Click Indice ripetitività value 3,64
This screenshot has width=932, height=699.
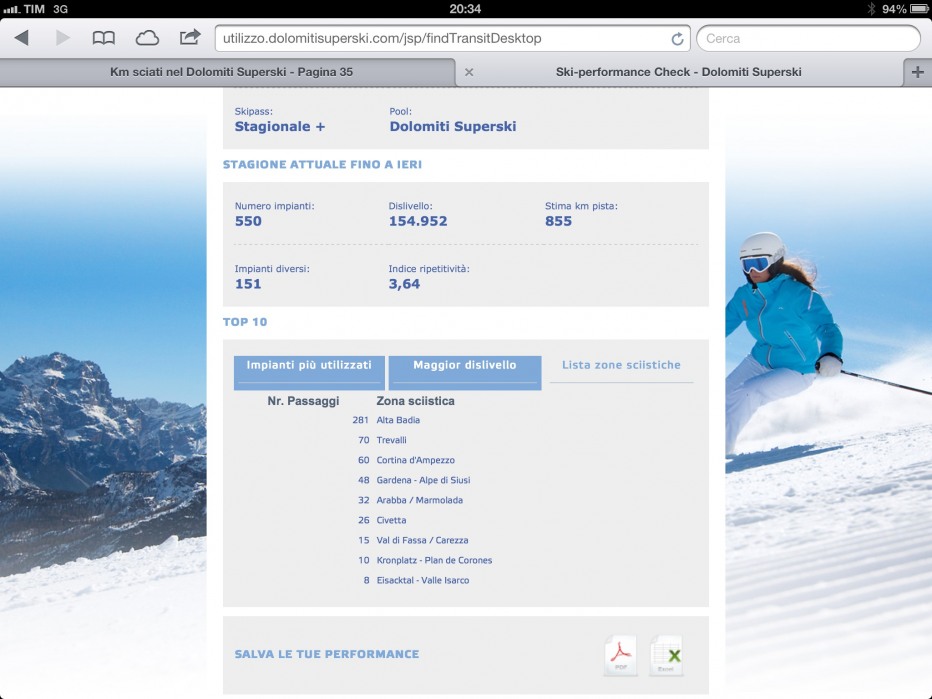404,284
